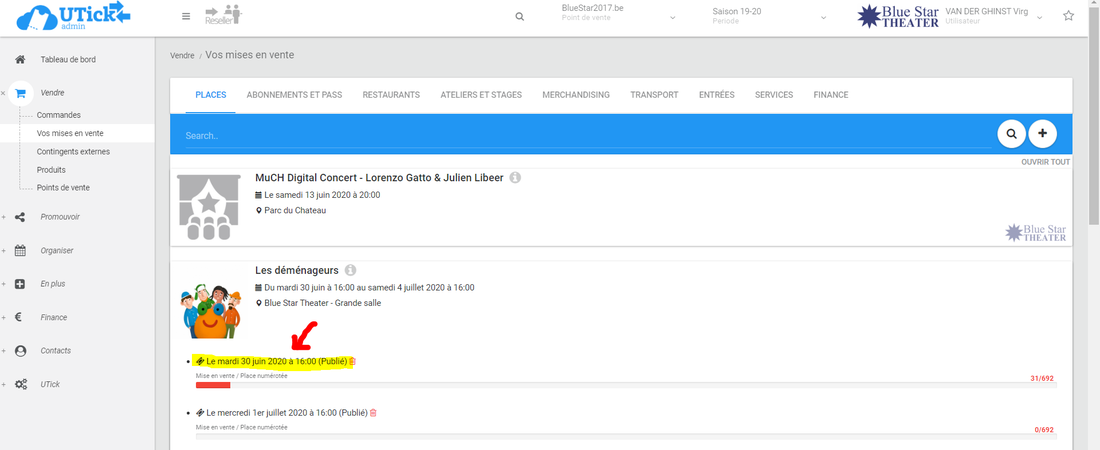Image resolution: width=1100 pixels, height=450 pixels.
Task: Click the round search button in blue bar
Action: [1012, 133]
